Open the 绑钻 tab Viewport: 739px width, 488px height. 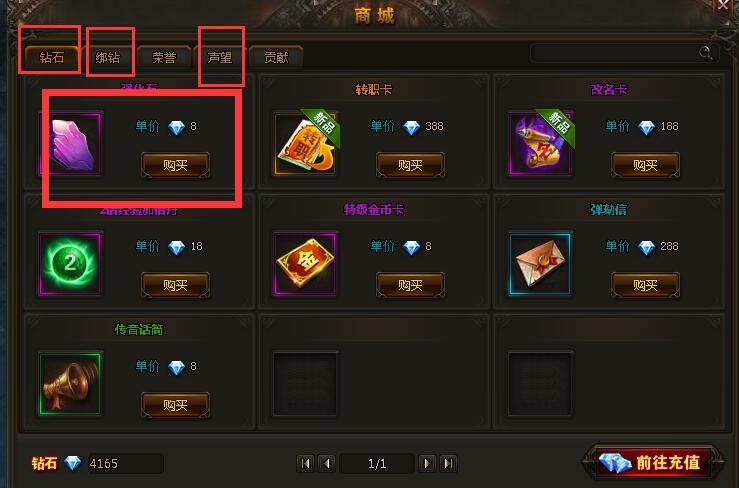pos(108,58)
